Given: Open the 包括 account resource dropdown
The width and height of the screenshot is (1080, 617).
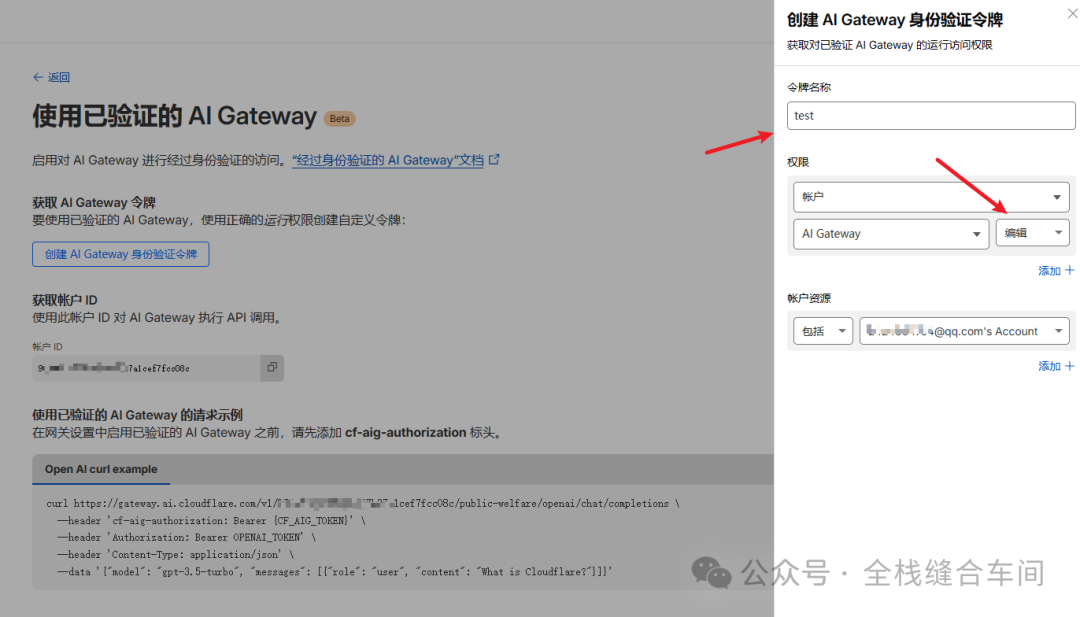Looking at the screenshot, I should coord(823,331).
